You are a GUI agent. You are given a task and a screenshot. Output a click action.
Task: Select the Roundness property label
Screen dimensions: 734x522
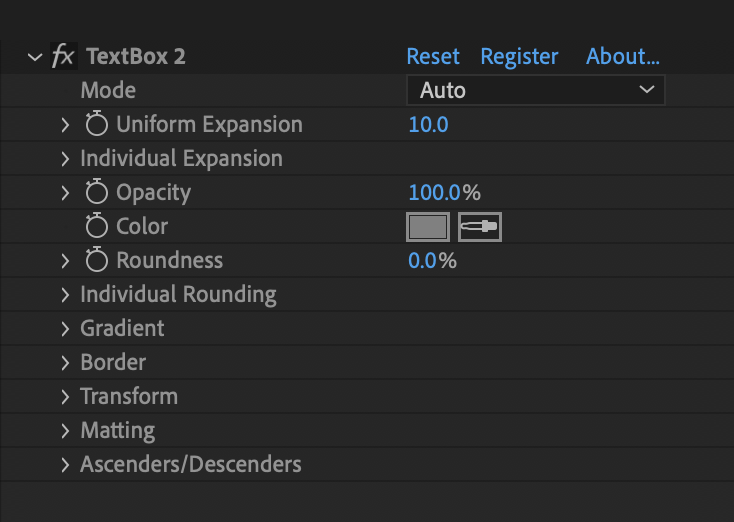[169, 260]
